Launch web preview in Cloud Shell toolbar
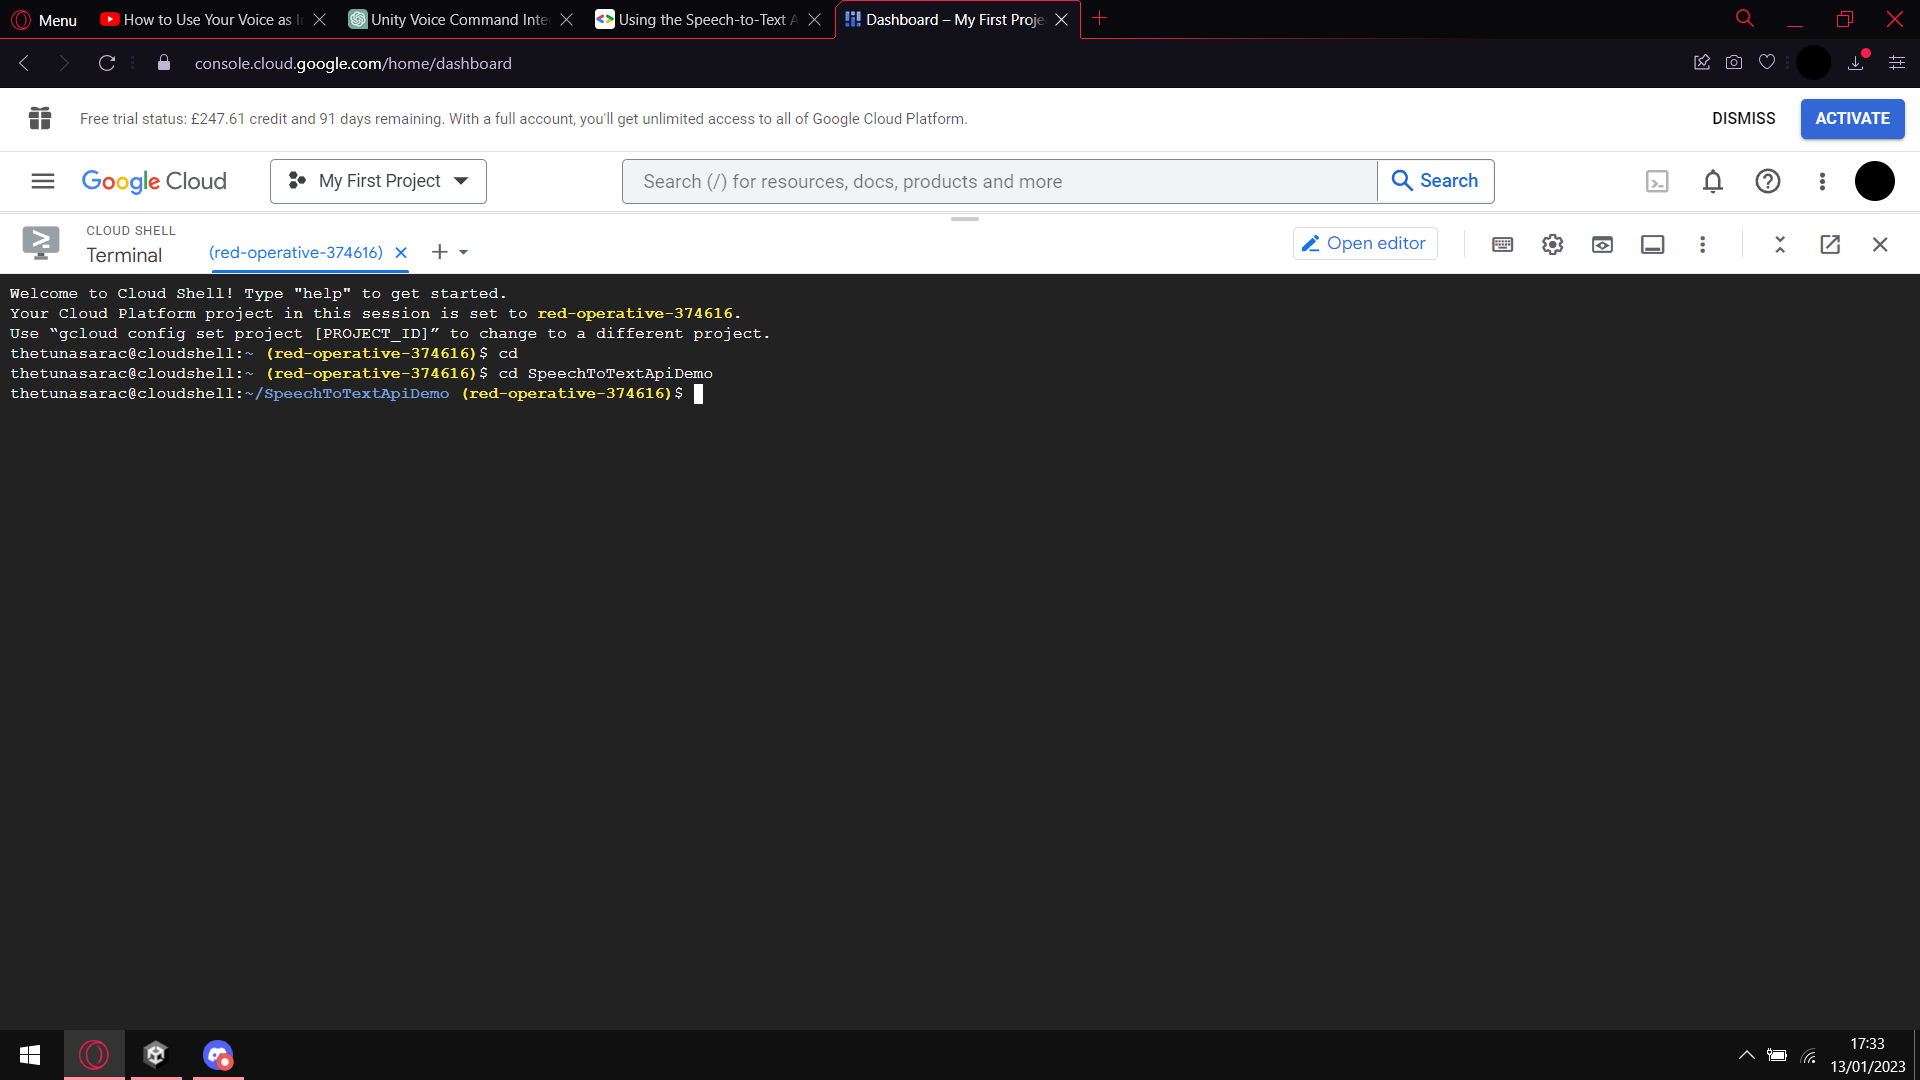This screenshot has height=1080, width=1920. click(x=1602, y=244)
